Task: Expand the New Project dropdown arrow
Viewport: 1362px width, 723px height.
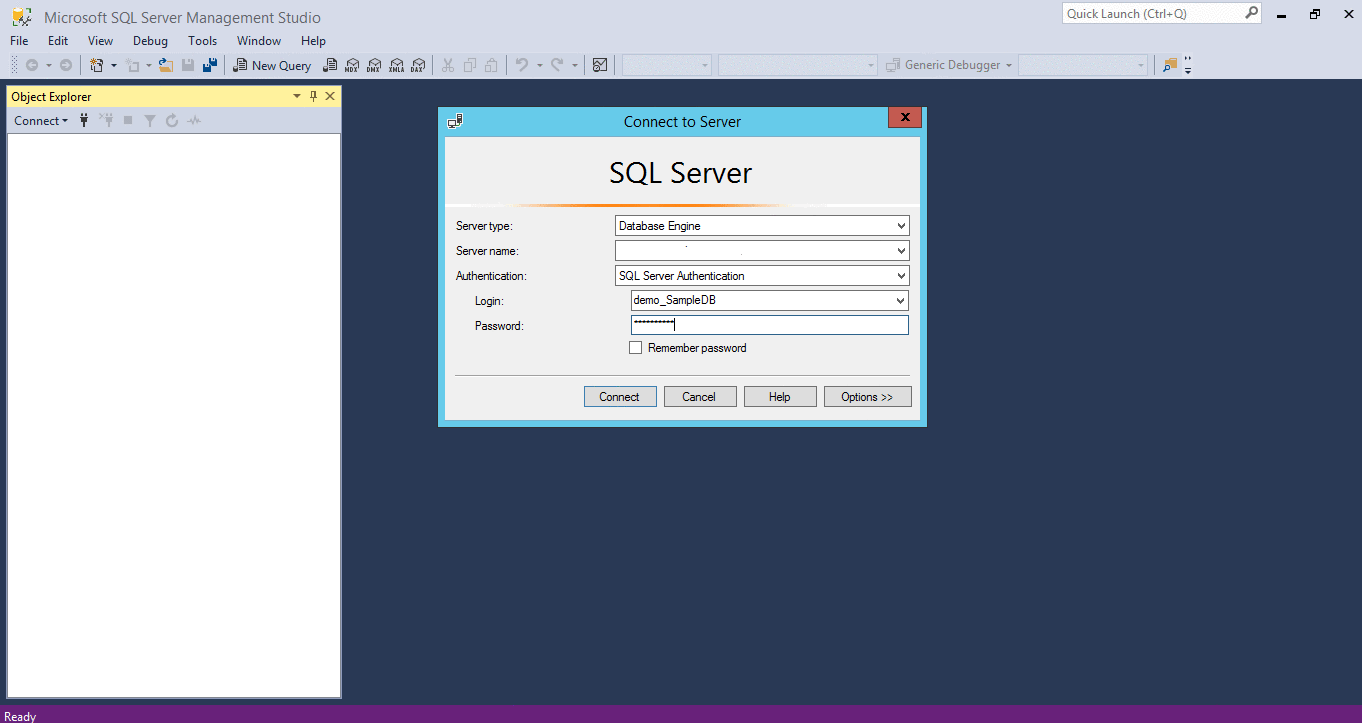Action: click(114, 65)
